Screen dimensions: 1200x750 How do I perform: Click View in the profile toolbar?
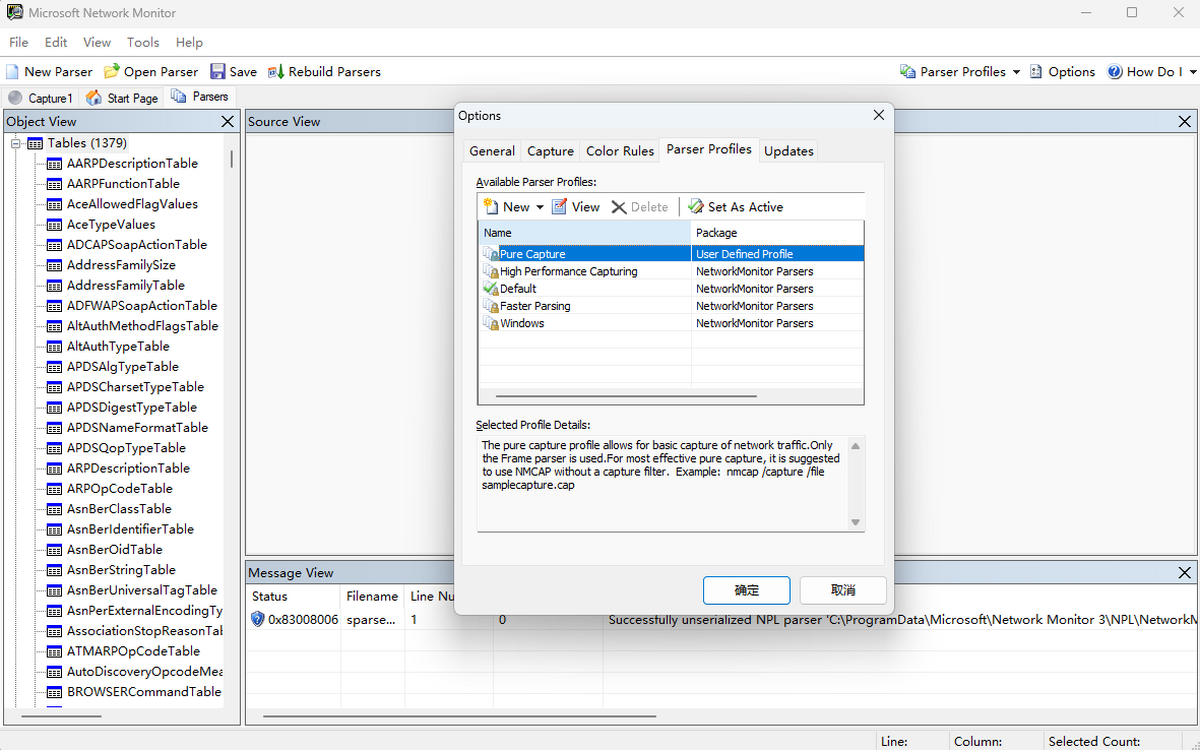(x=575, y=207)
